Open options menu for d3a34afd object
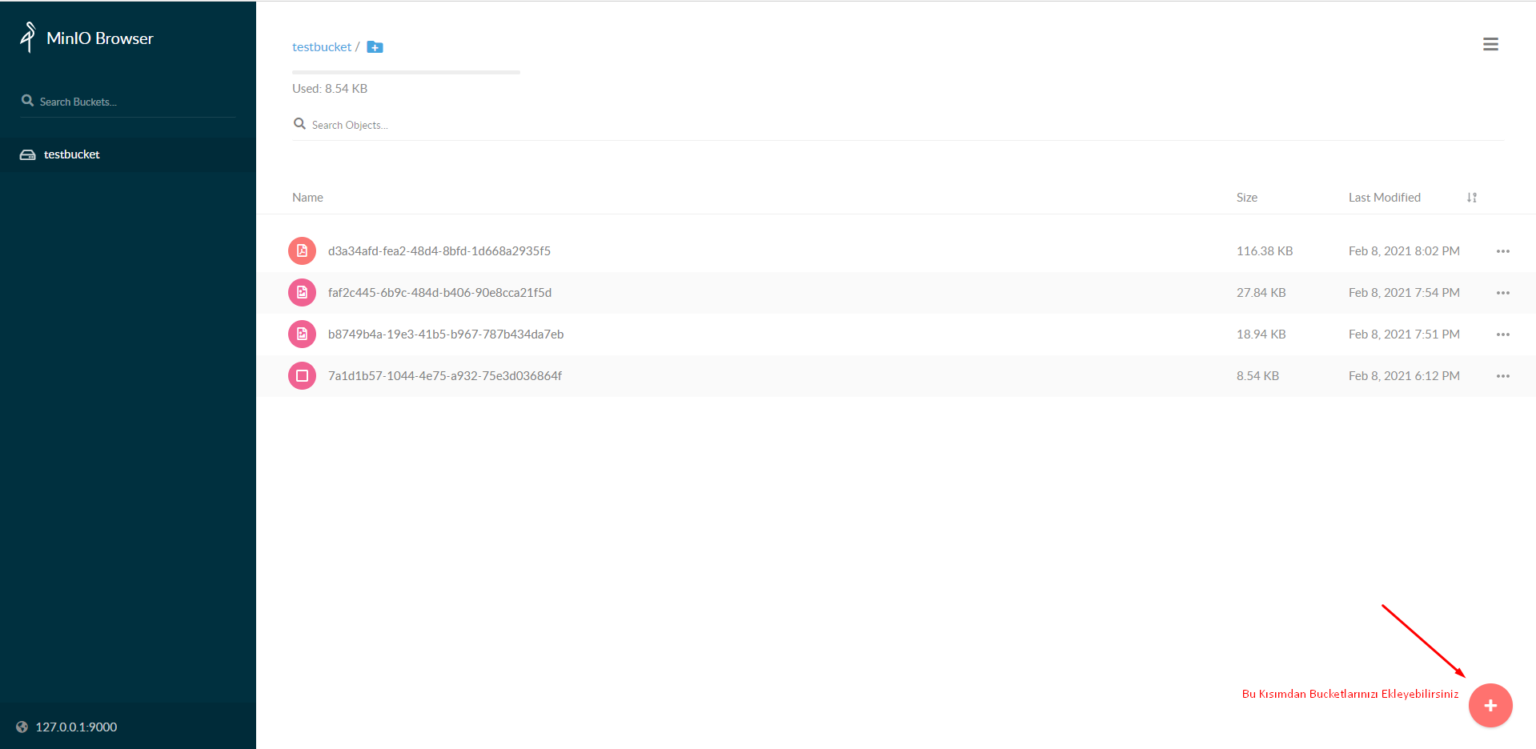Viewport: 1536px width, 749px height. coord(1502,251)
